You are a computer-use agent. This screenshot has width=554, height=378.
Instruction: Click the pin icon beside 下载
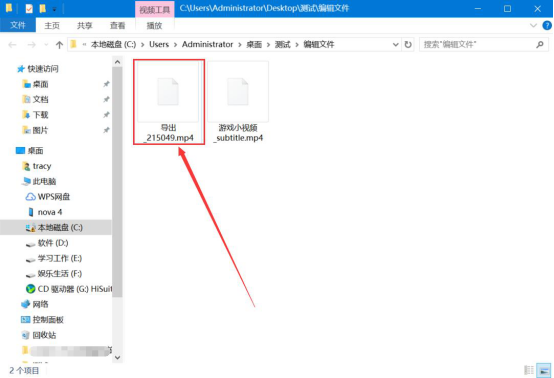click(x=106, y=115)
